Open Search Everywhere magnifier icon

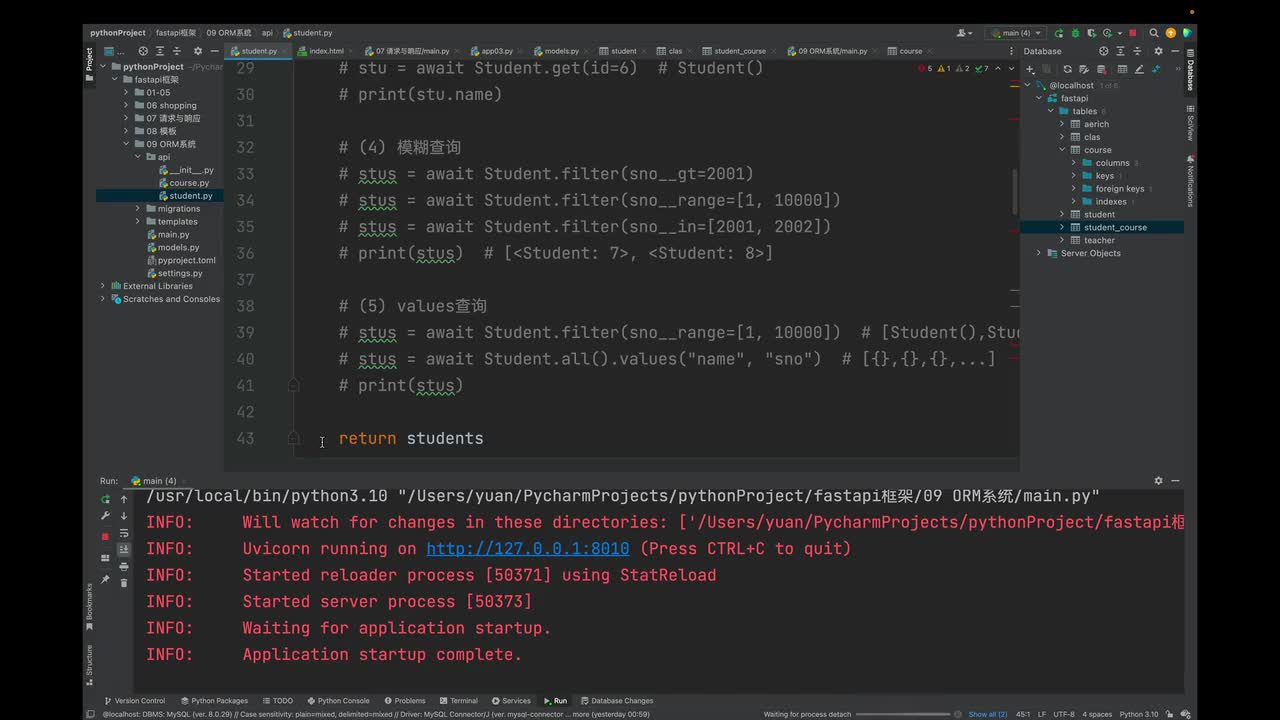click(x=1154, y=33)
